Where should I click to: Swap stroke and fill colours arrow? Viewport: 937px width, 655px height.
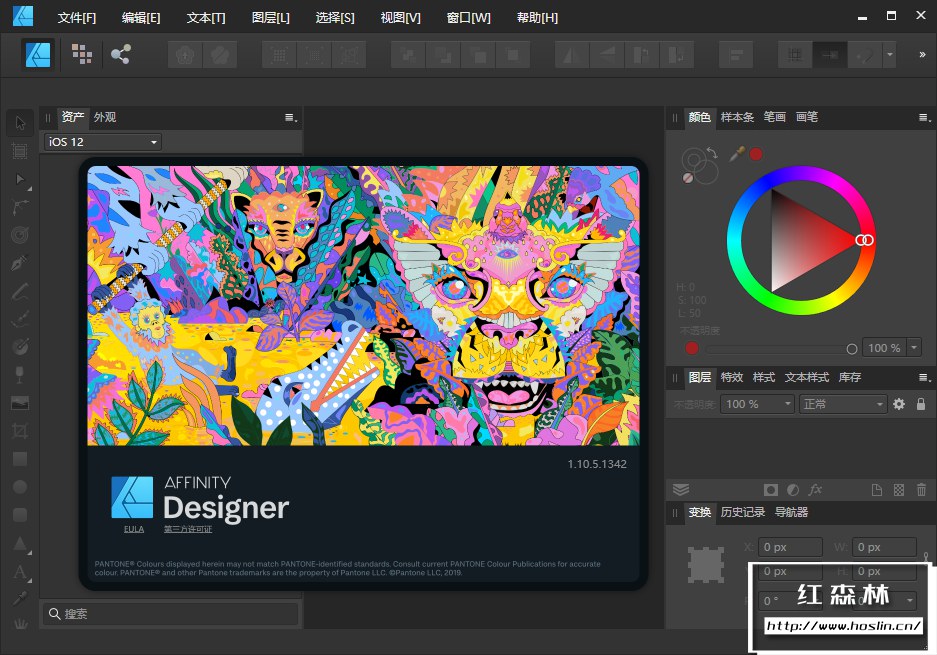point(712,153)
